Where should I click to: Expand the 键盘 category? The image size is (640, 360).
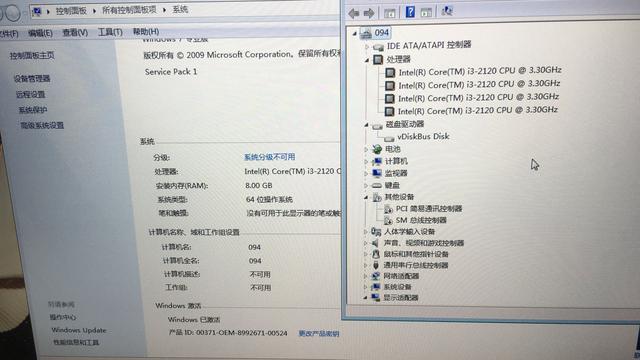(366, 185)
